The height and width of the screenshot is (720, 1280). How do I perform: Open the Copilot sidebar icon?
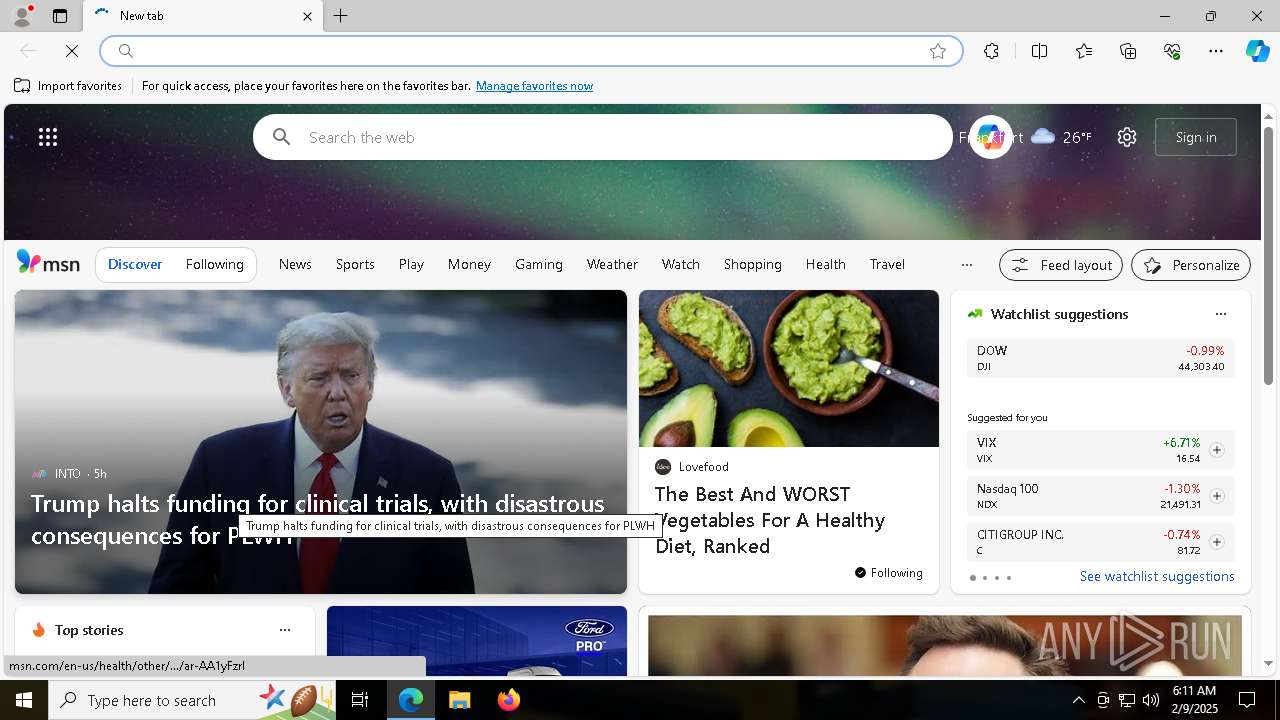click(1257, 51)
